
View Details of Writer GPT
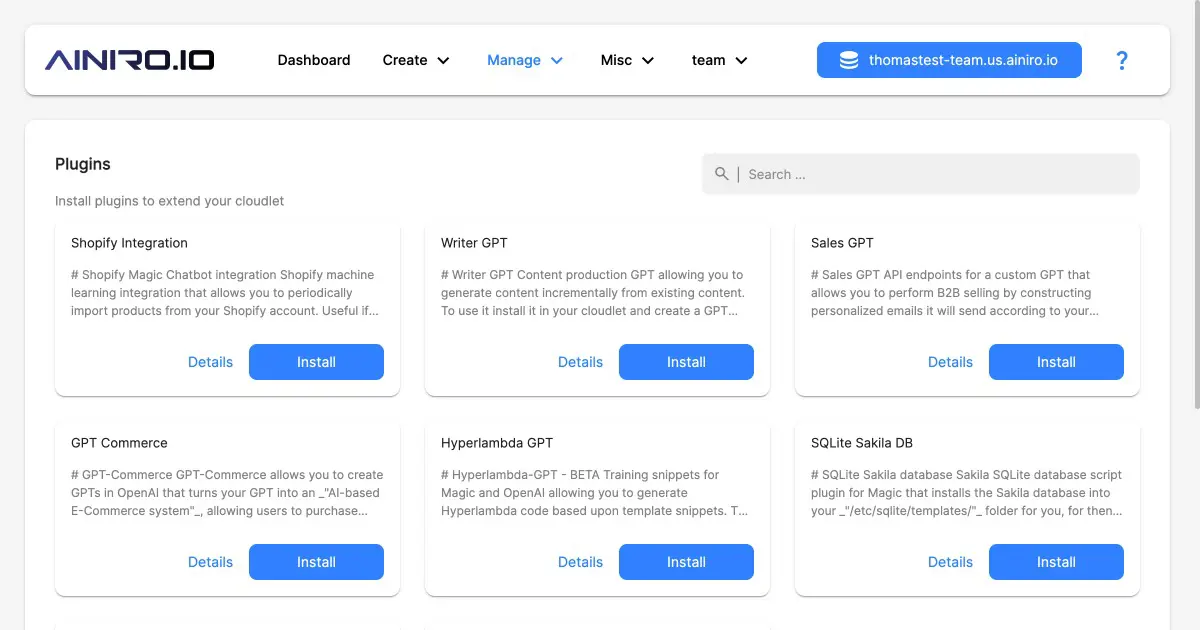tap(580, 362)
